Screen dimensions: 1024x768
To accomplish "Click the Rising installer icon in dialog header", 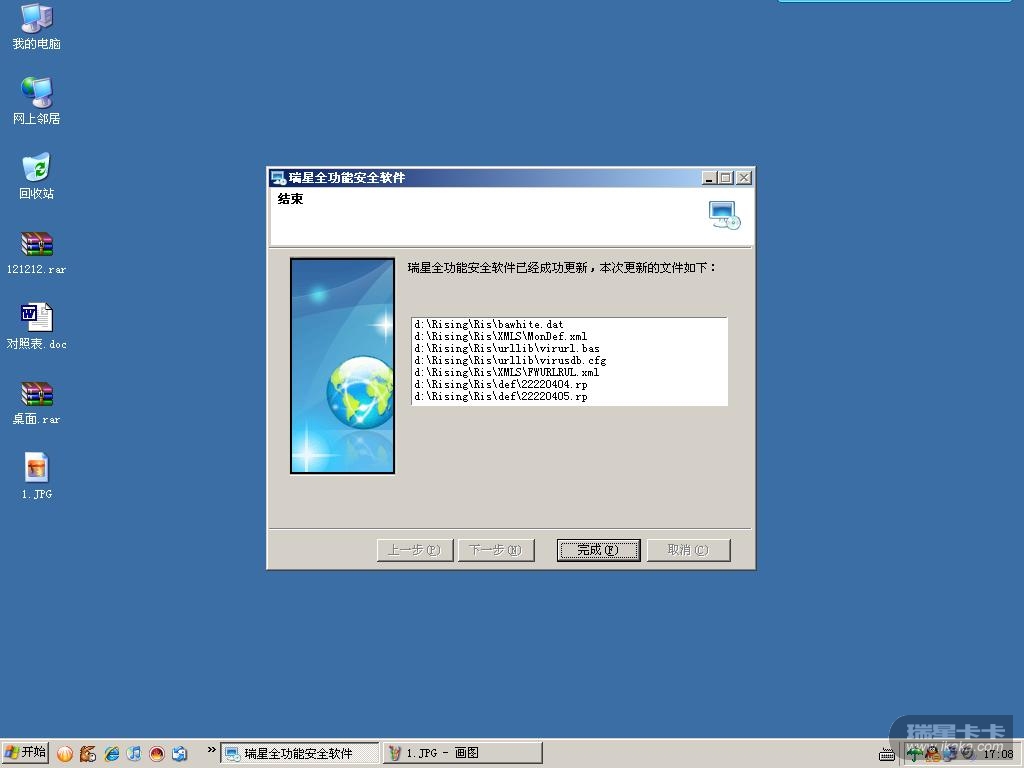I will pyautogui.click(x=724, y=215).
